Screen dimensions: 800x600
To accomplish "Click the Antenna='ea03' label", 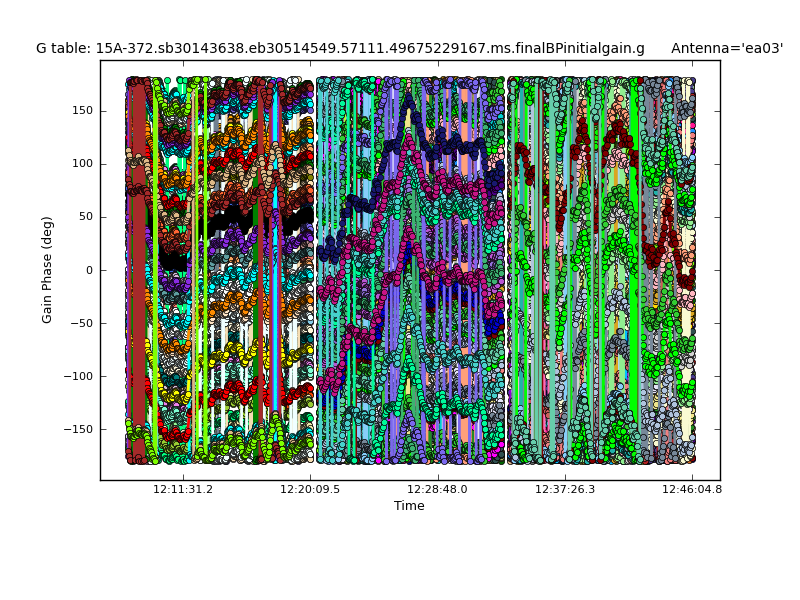I will [727, 48].
